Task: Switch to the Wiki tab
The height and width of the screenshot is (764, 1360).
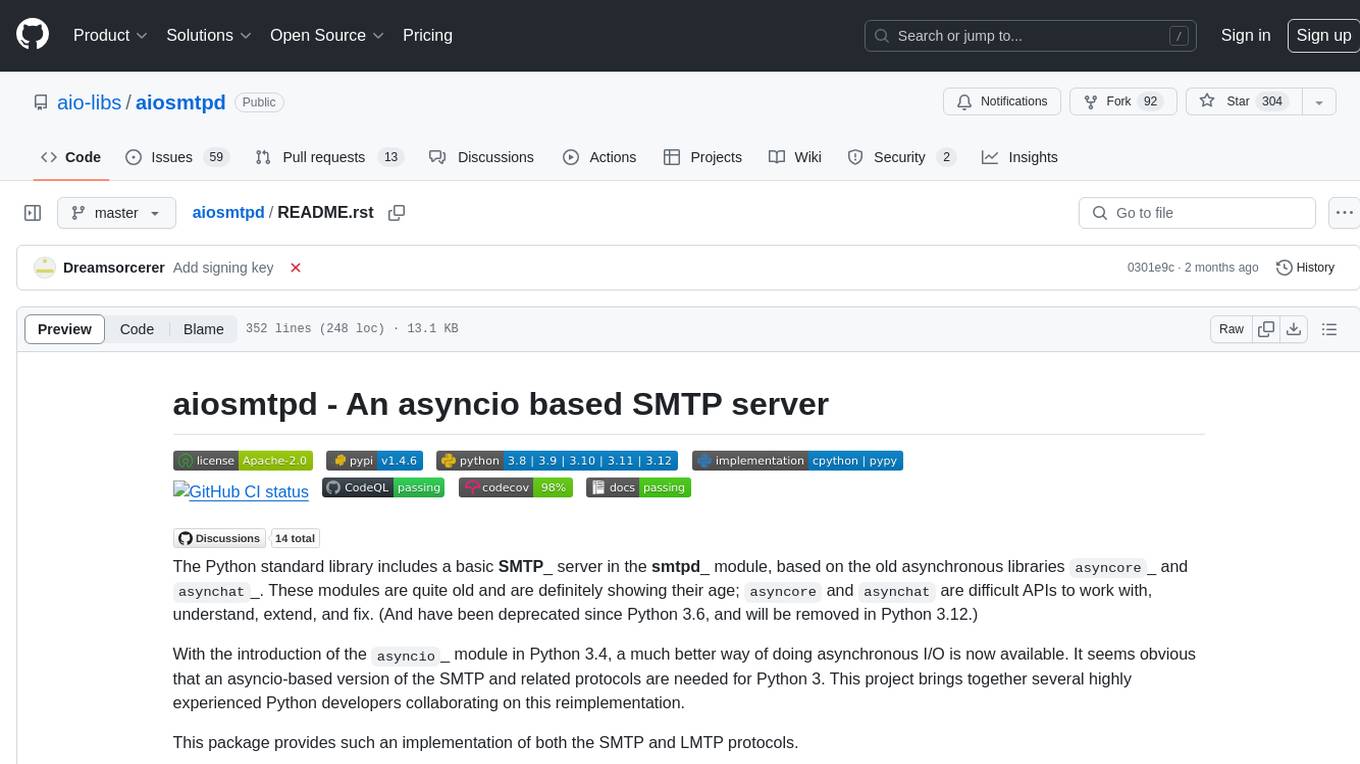Action: point(795,157)
